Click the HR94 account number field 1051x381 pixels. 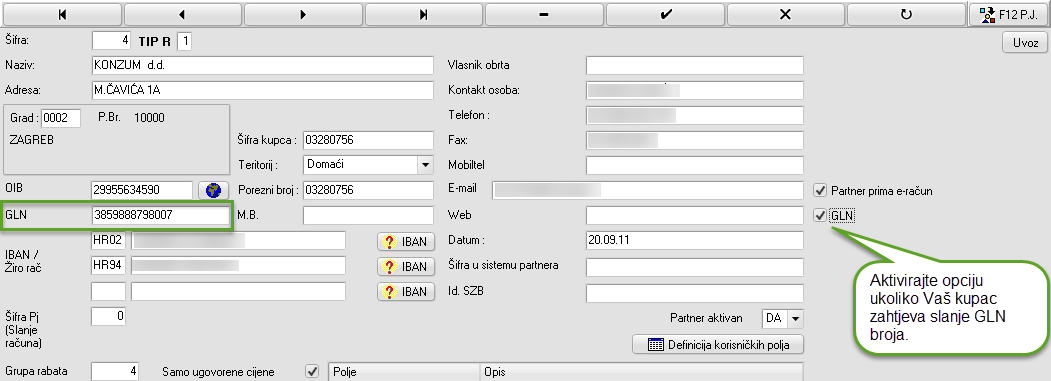[x=238, y=266]
